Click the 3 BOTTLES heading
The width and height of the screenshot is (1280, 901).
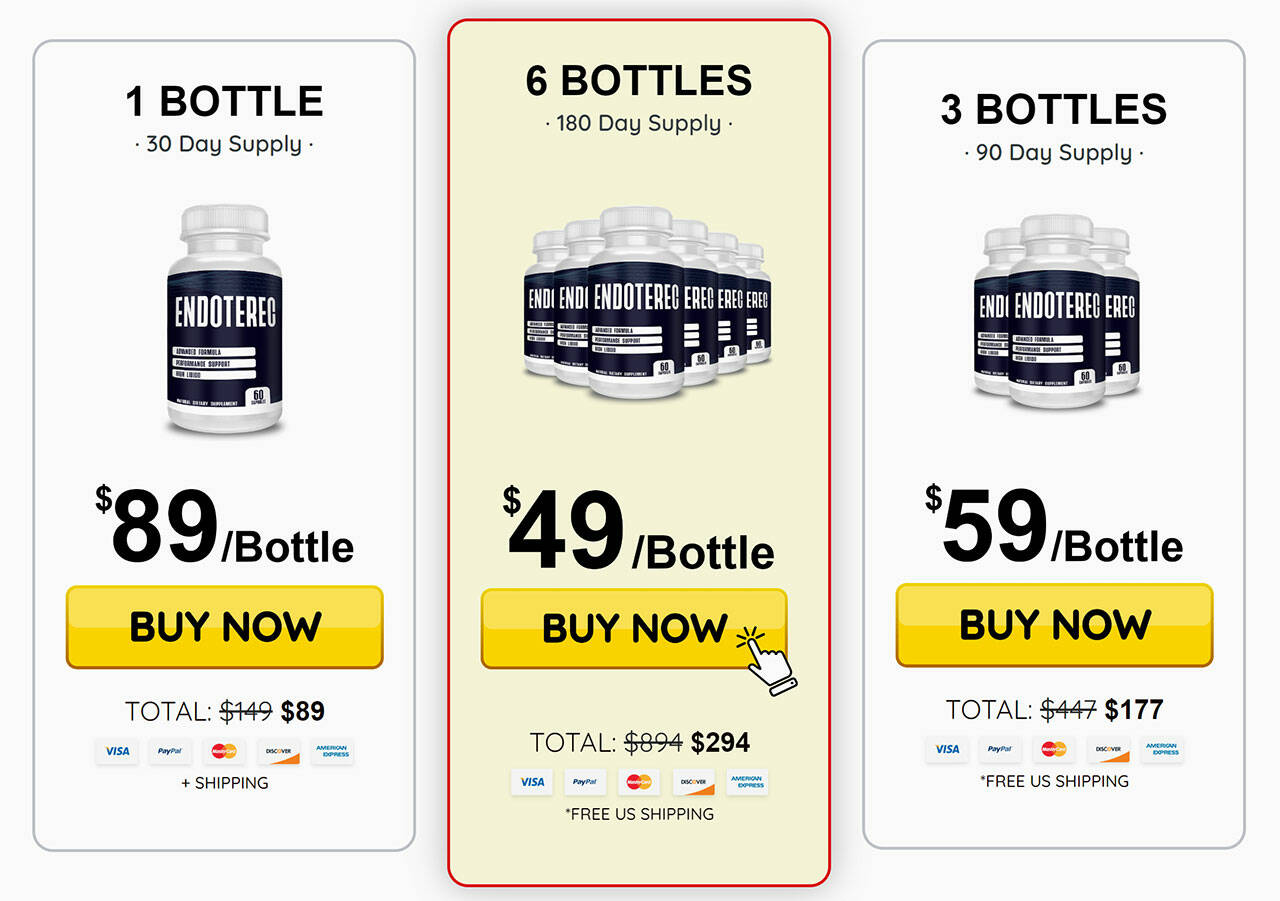coord(1054,110)
